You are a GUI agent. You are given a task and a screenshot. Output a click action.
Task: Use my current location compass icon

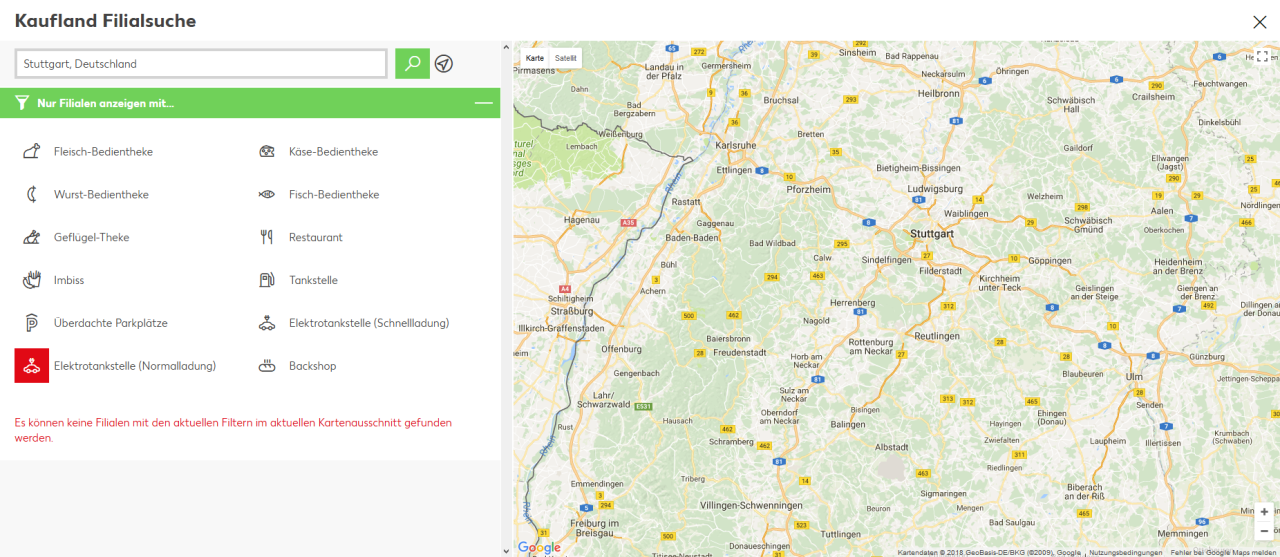click(x=444, y=64)
